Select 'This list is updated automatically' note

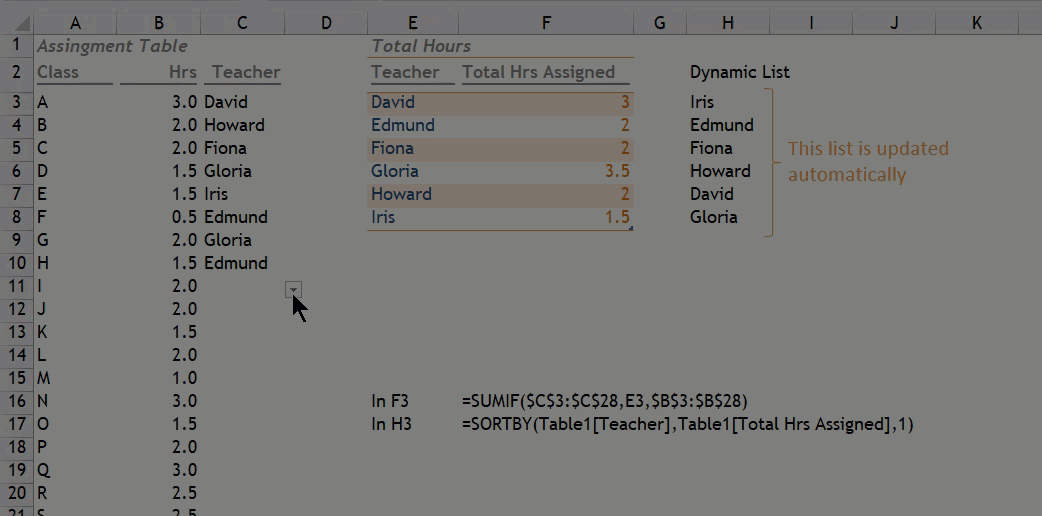pyautogui.click(x=867, y=161)
